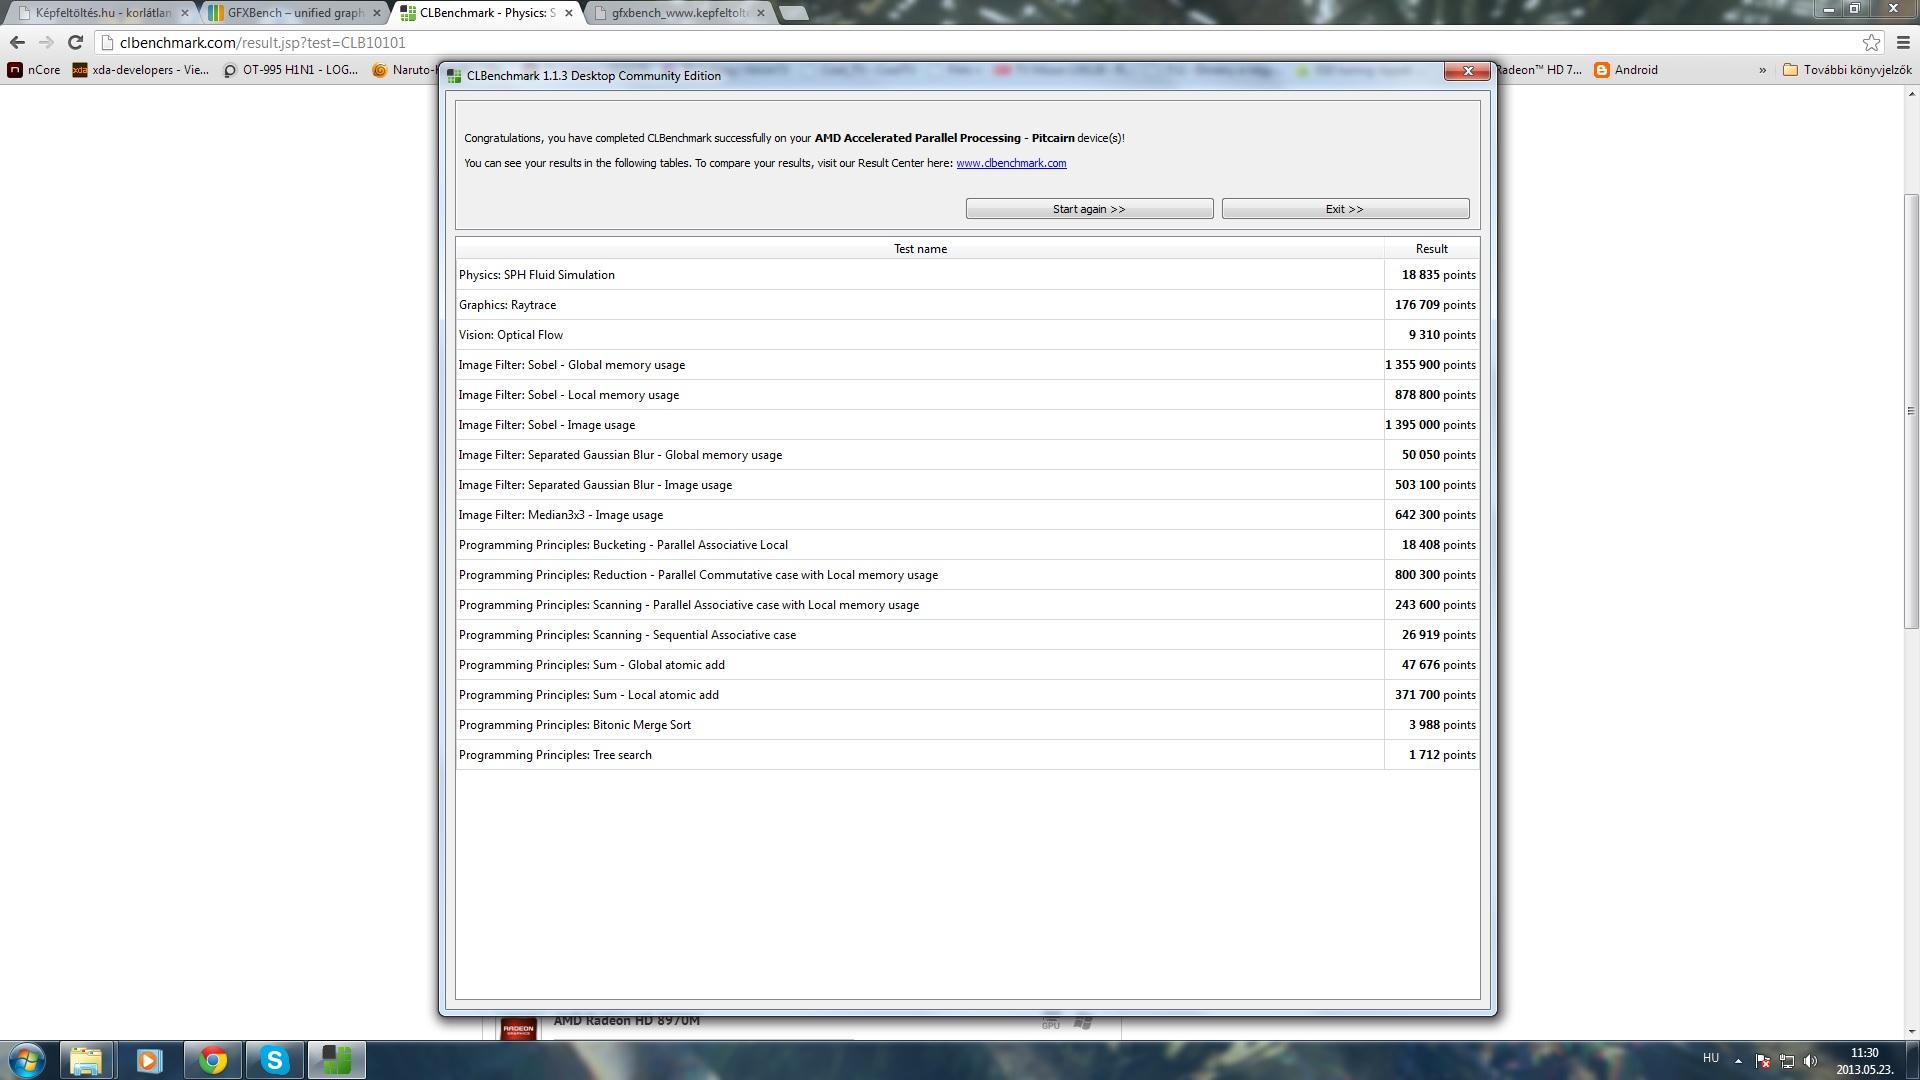Select Graphics: Raytrace row

tap(967, 305)
